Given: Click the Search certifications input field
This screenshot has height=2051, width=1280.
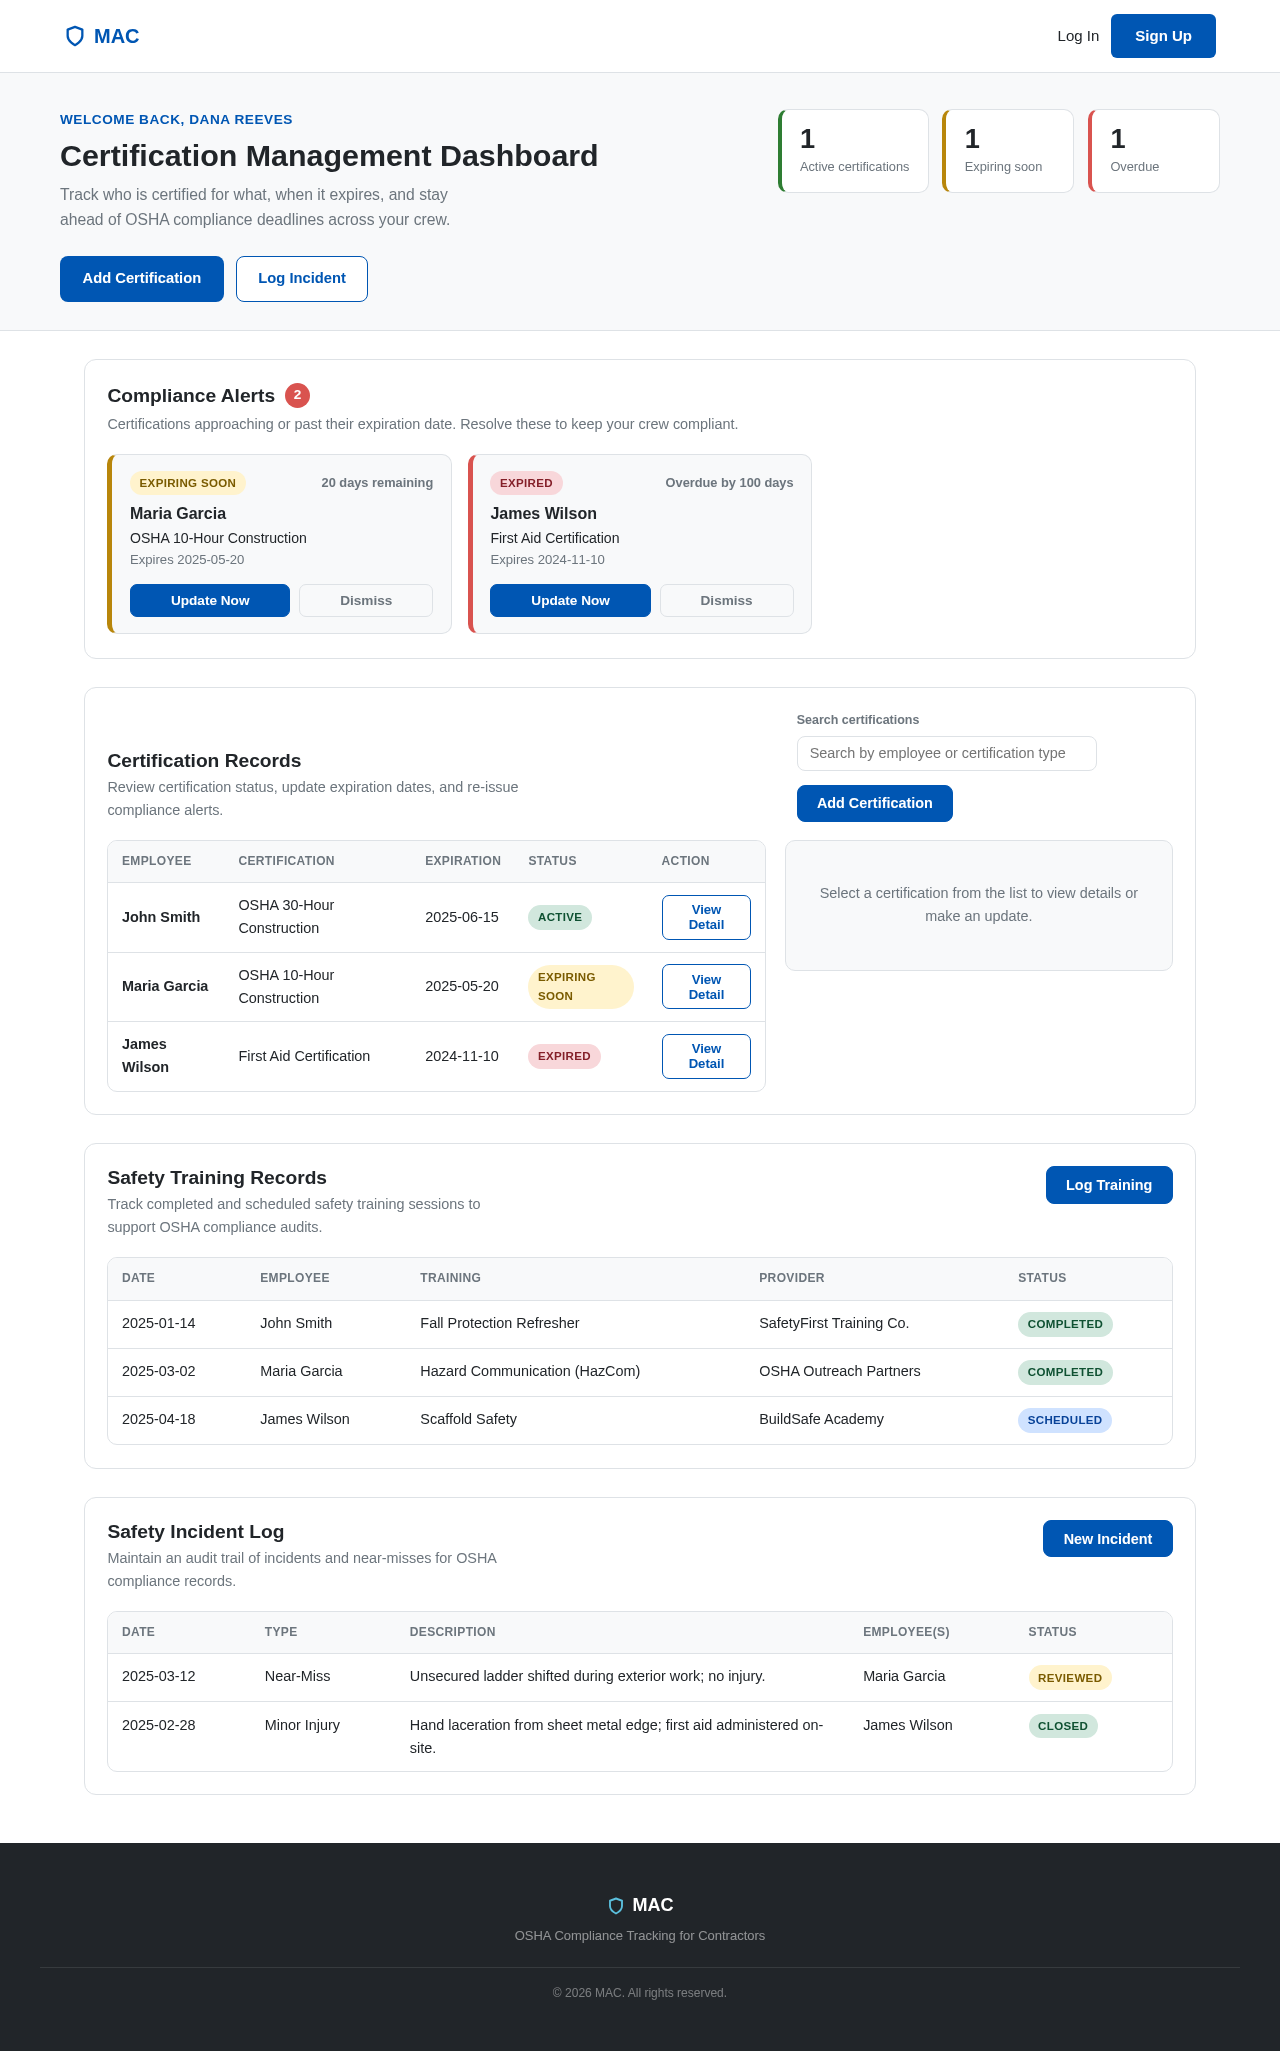Looking at the screenshot, I should (947, 753).
